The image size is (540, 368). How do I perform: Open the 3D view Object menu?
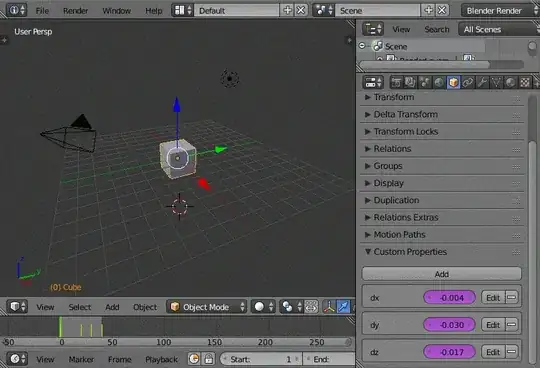point(145,307)
